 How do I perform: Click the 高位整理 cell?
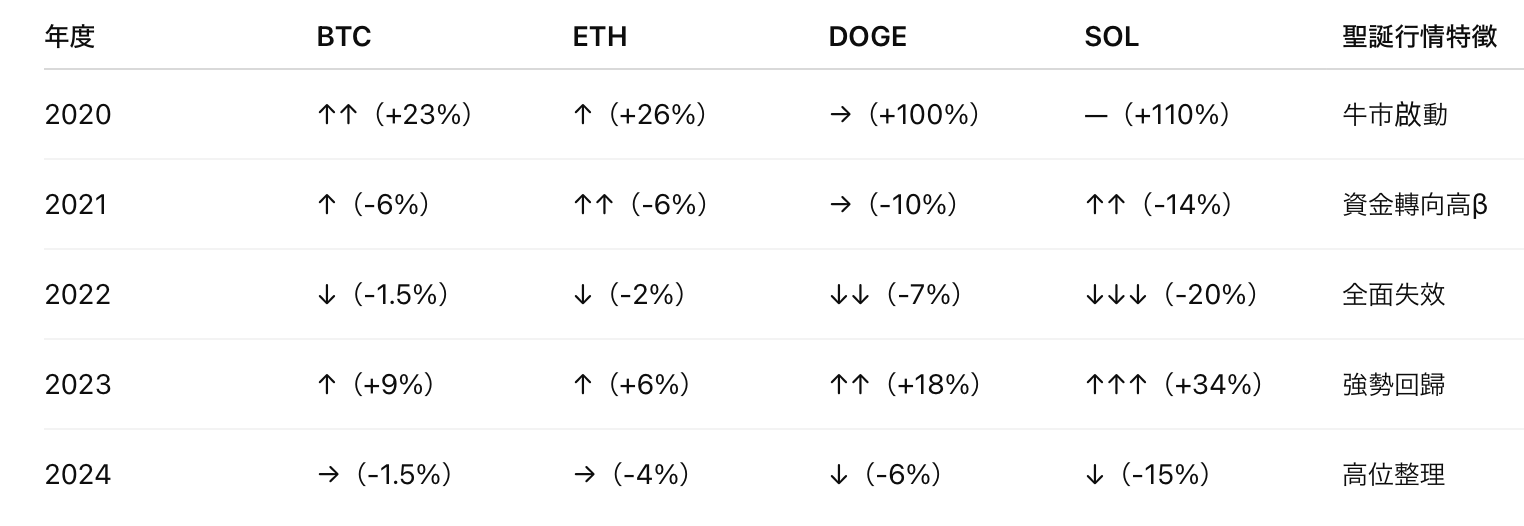point(1393,475)
